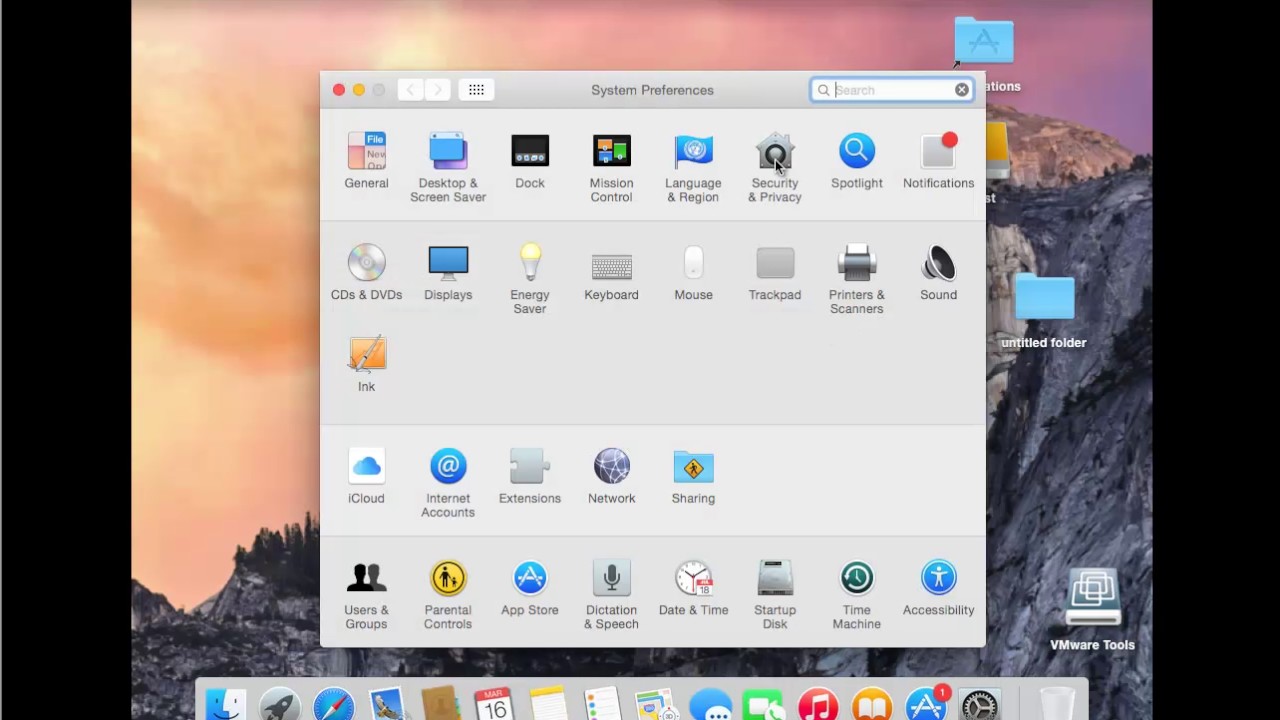Open Messages from the Dock
The height and width of the screenshot is (720, 1280).
tap(711, 706)
